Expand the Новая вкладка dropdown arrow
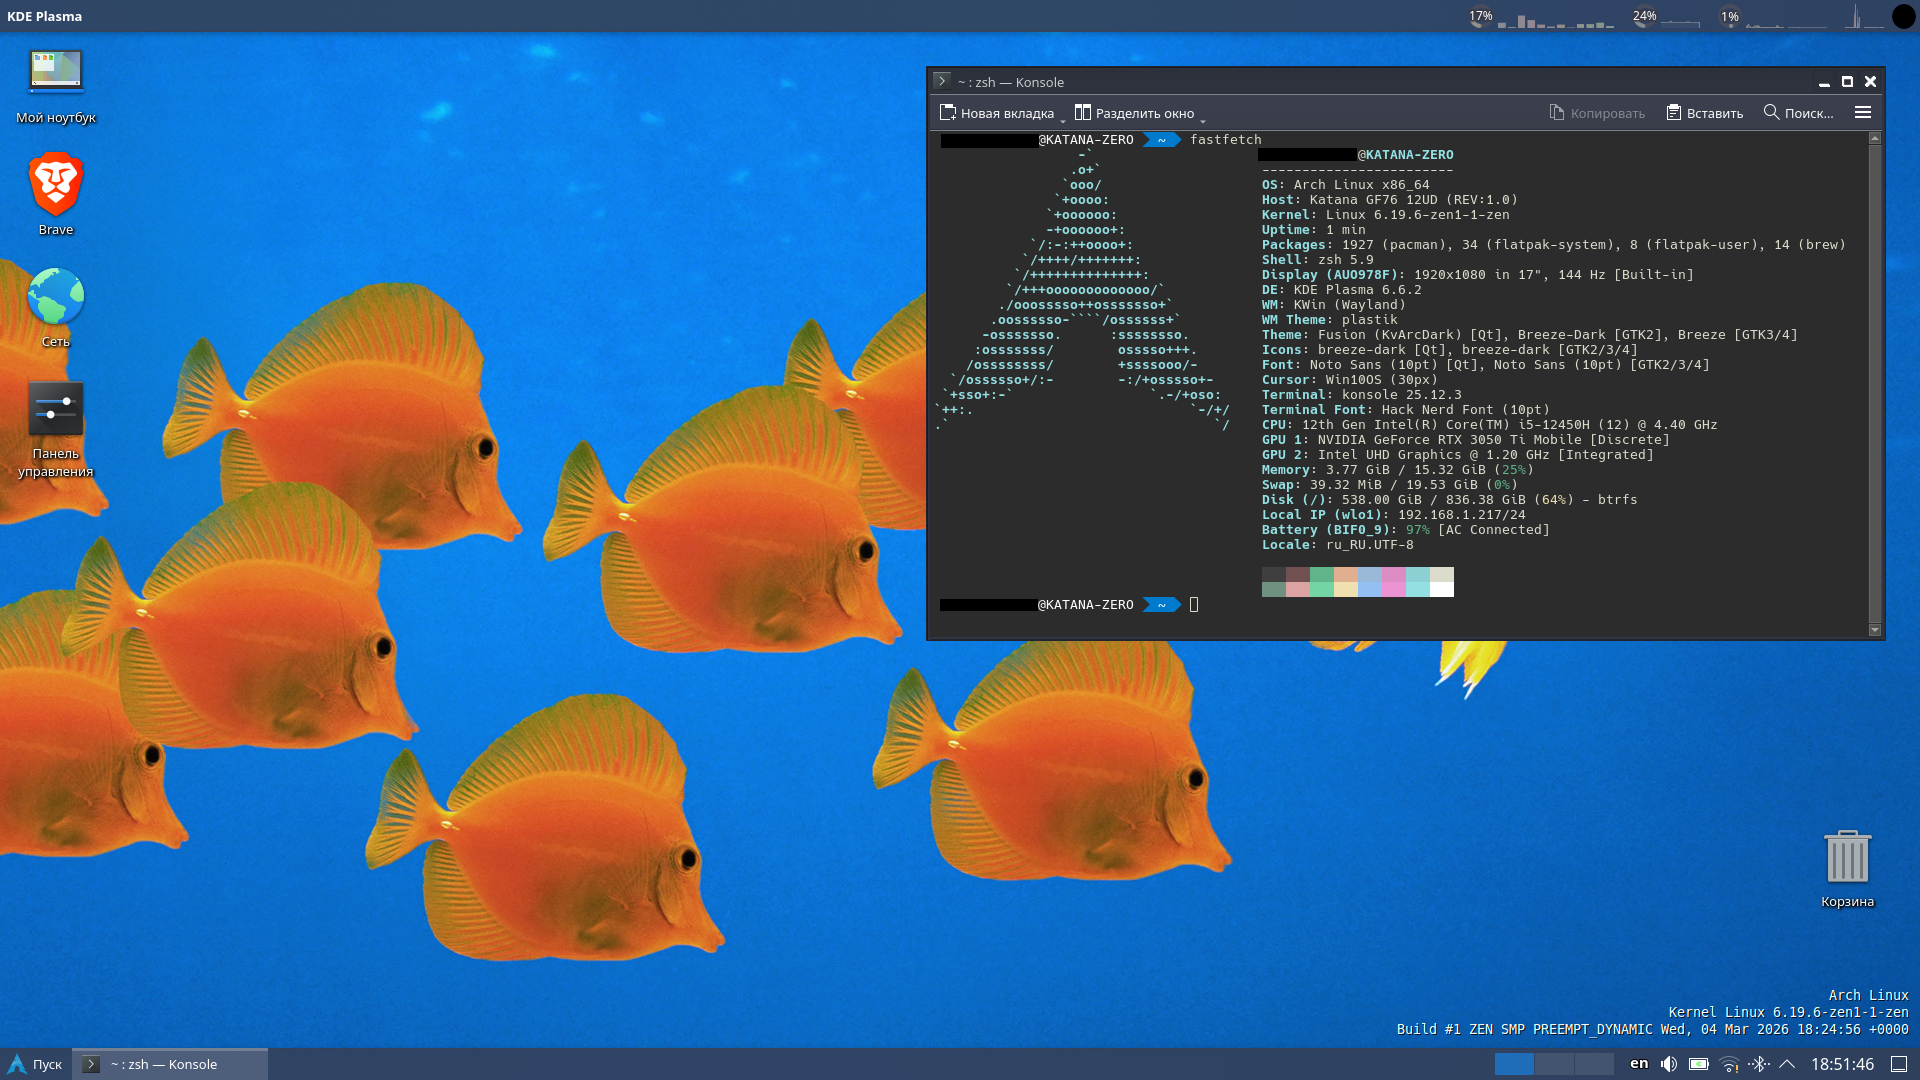This screenshot has height=1080, width=1920. click(x=1063, y=119)
